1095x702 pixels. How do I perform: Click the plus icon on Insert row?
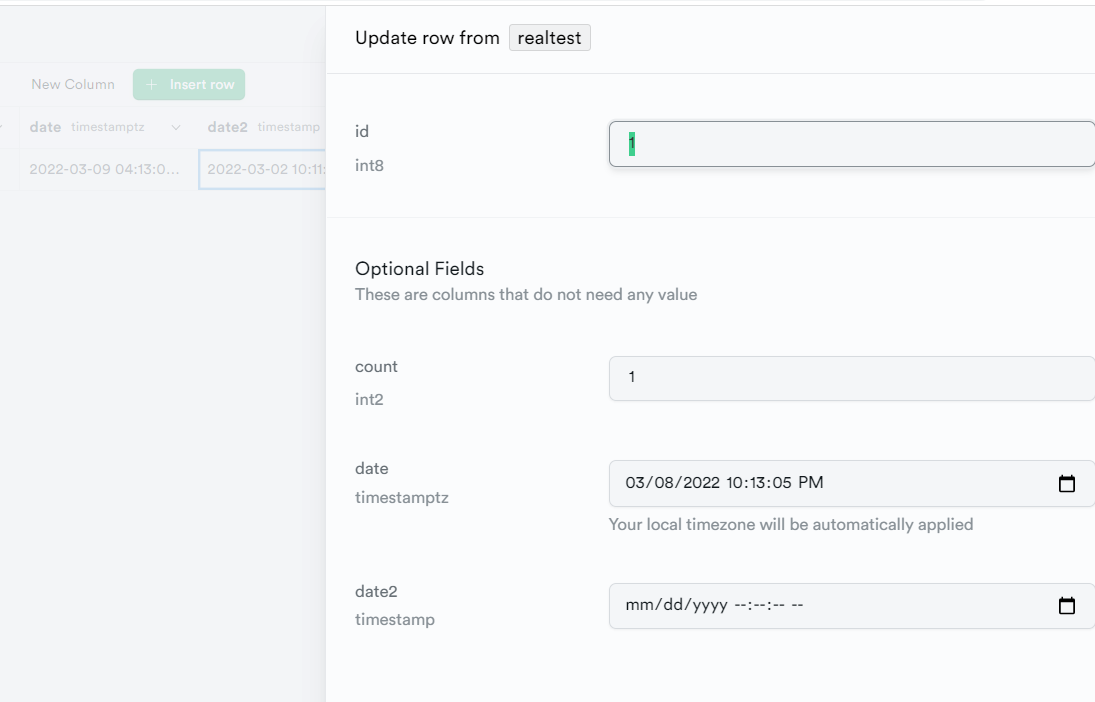tap(151, 85)
